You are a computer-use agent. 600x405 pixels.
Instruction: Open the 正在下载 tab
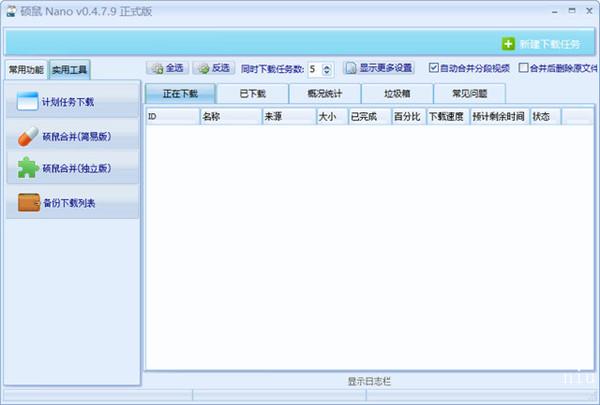tap(180, 93)
